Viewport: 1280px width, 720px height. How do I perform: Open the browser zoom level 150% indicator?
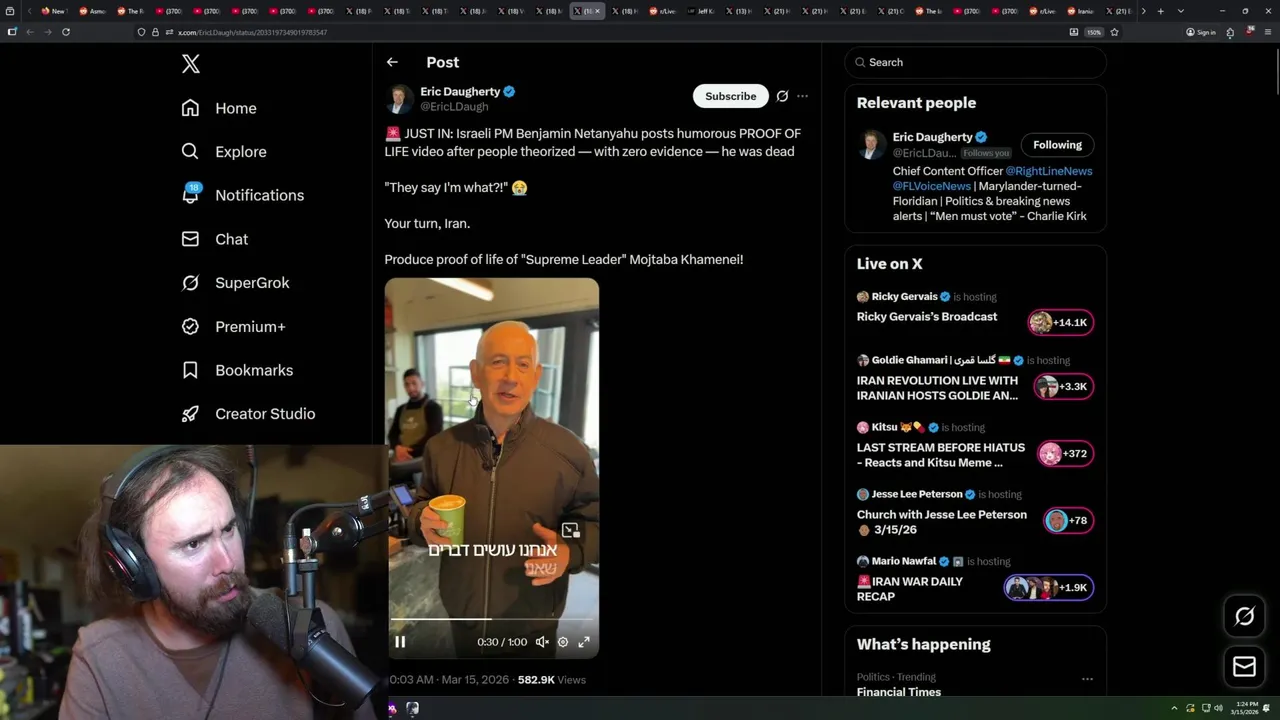[x=1094, y=32]
